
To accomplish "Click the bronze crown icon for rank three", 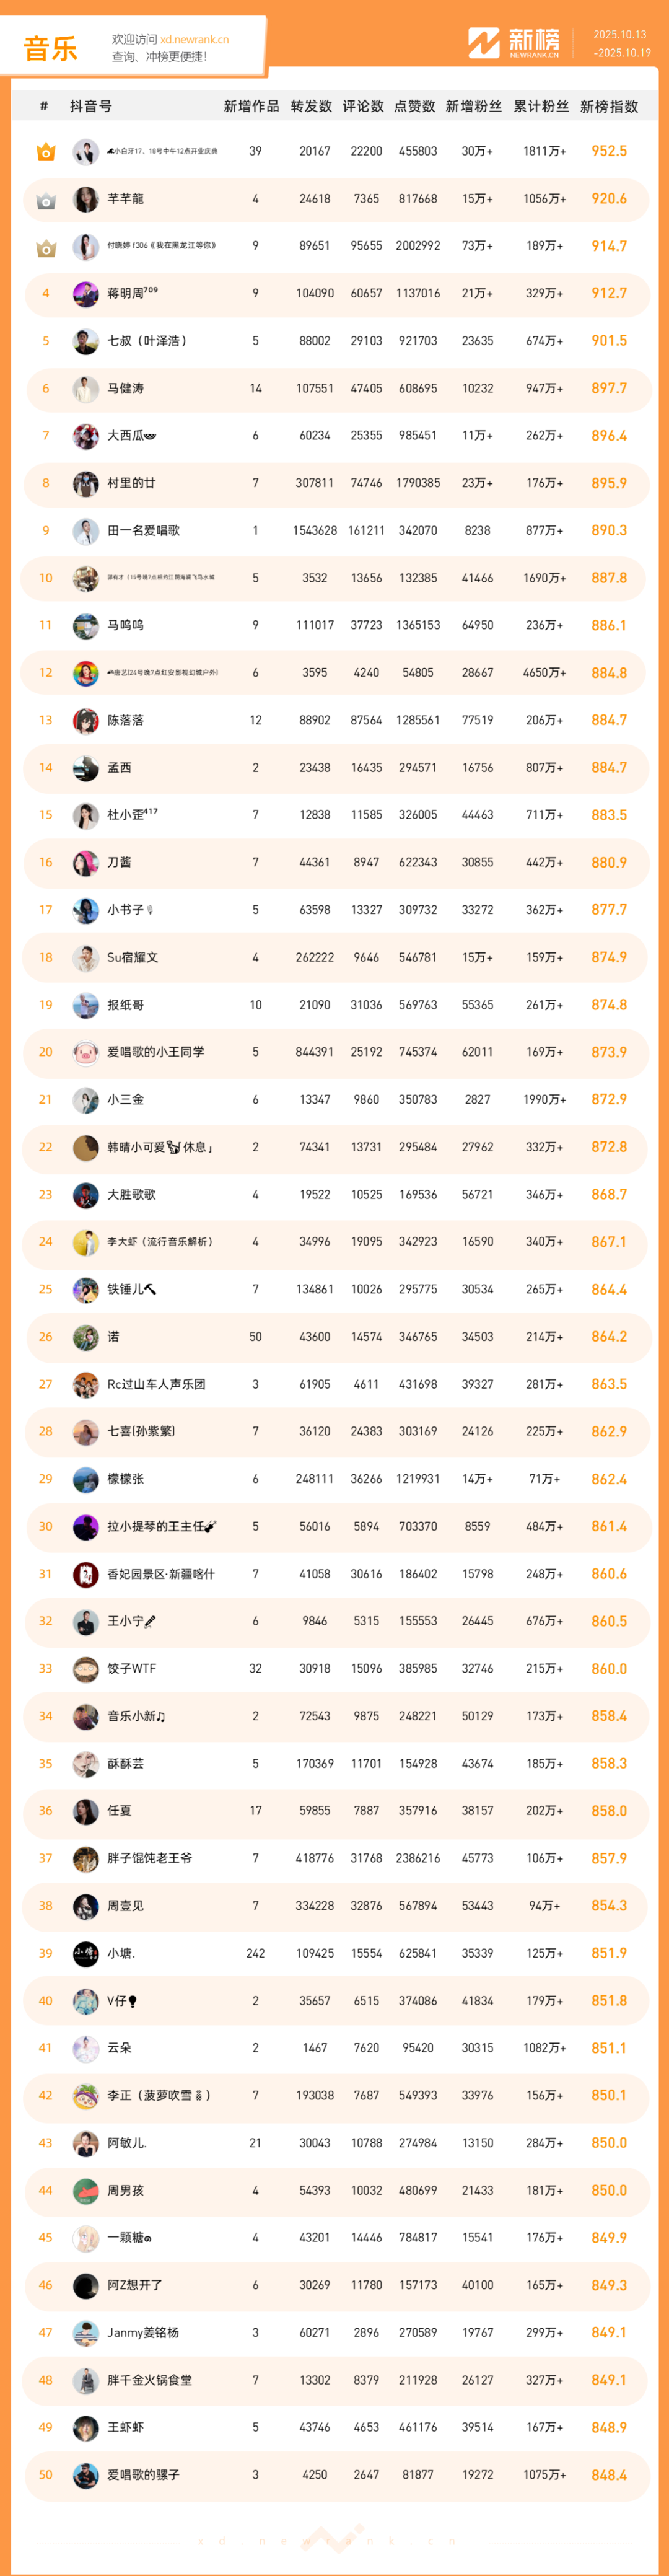I will [x=46, y=247].
